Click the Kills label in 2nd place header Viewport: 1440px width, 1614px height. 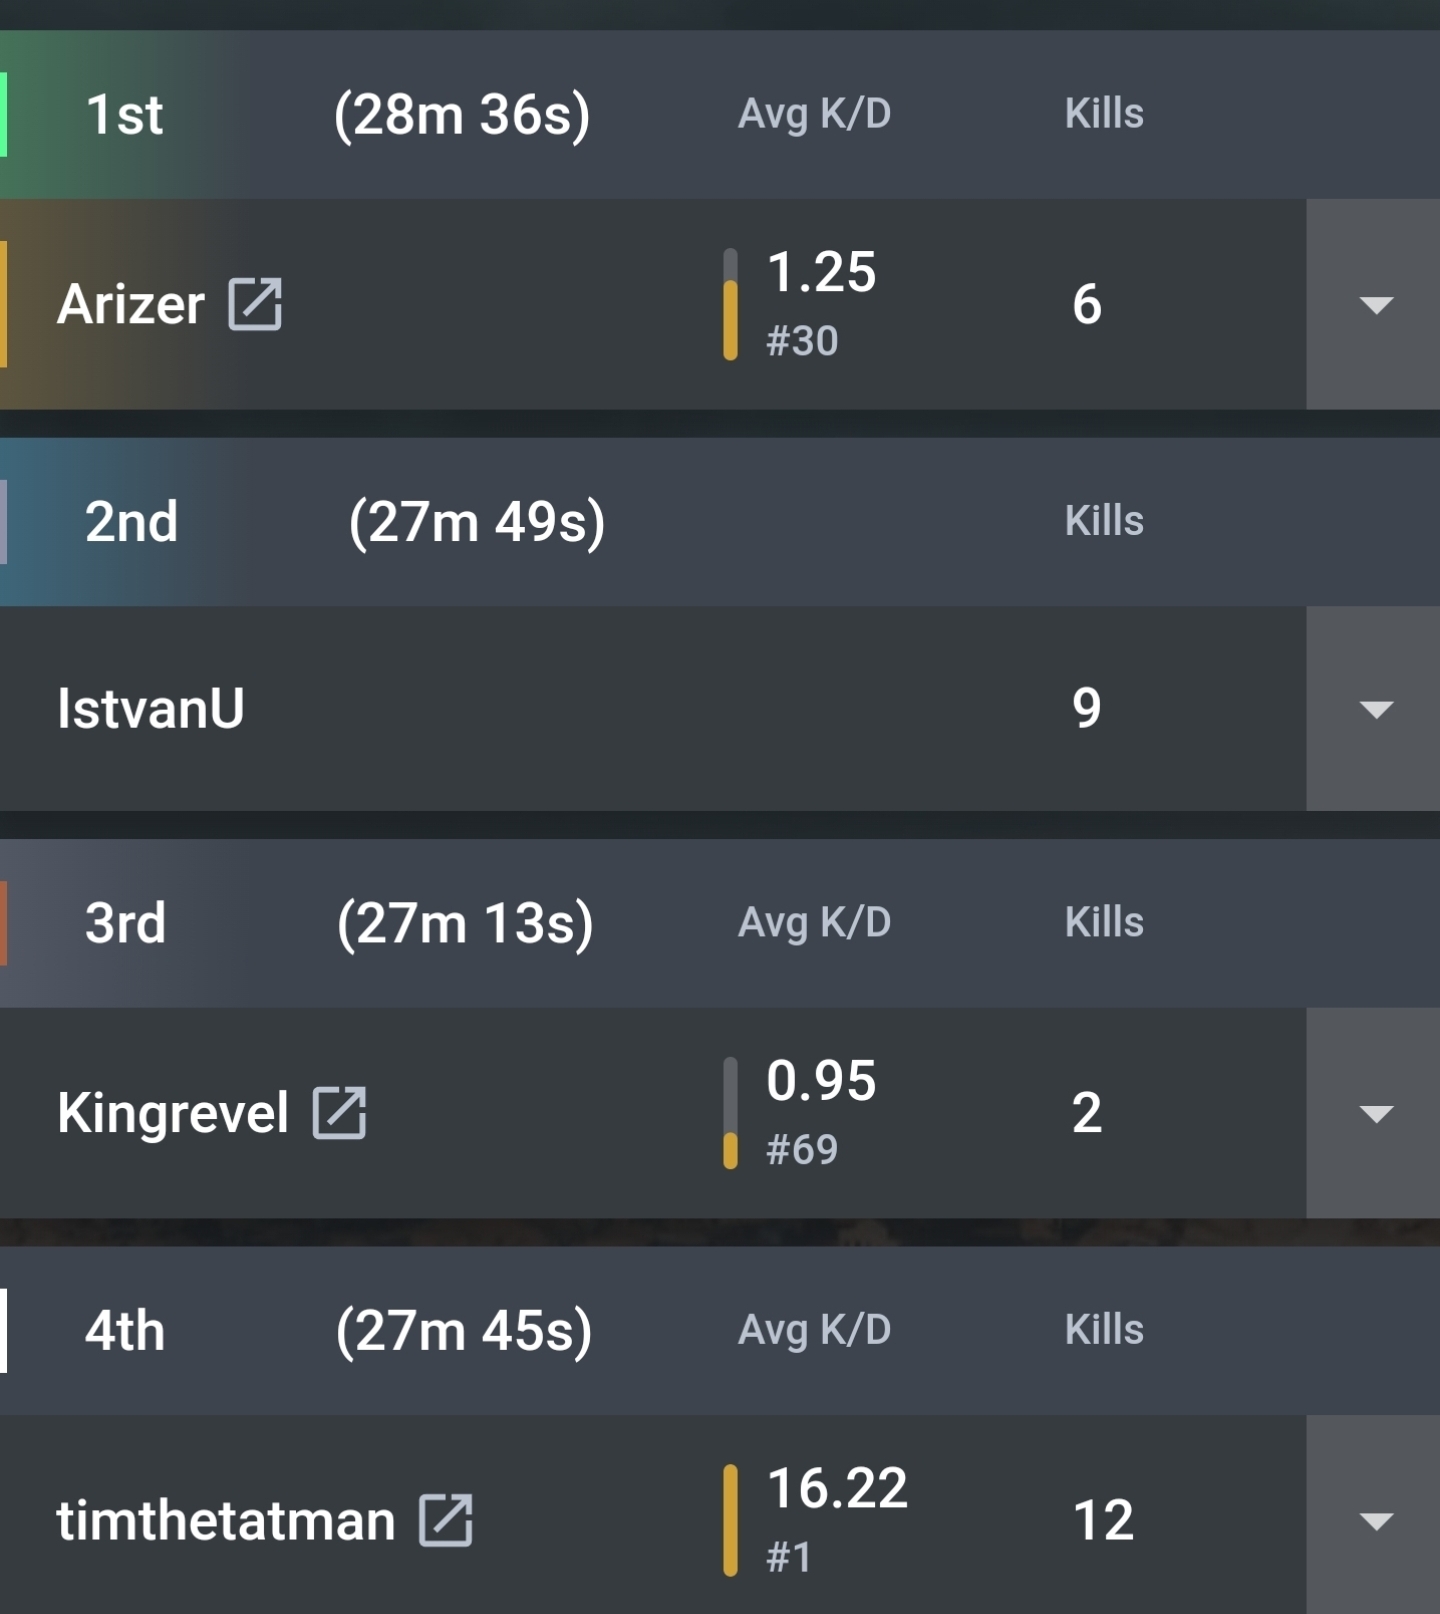coord(1104,521)
